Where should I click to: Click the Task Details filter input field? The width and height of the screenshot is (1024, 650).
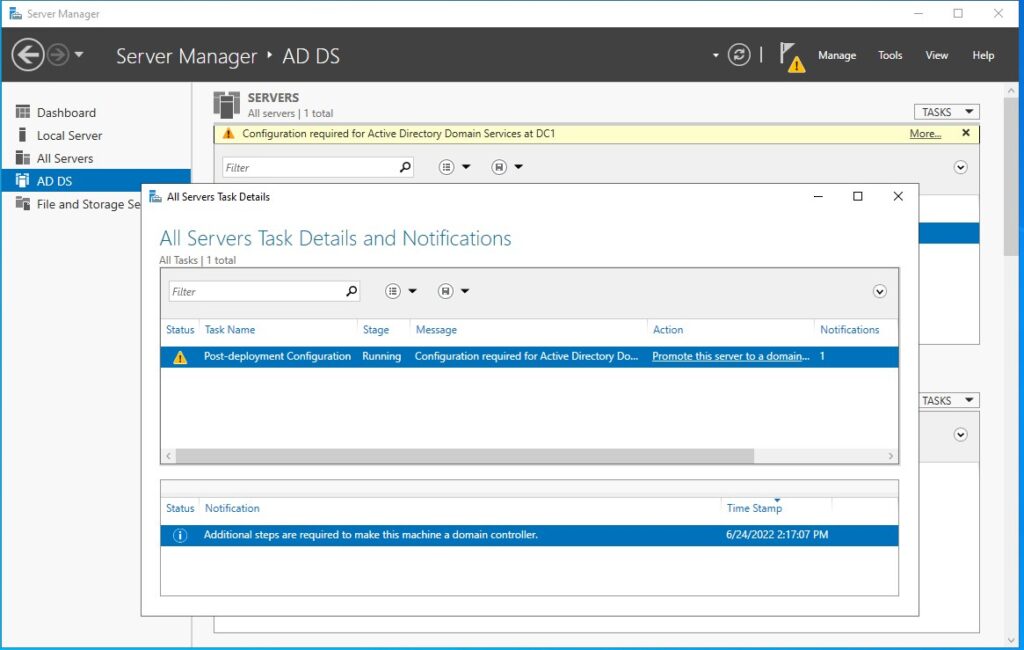256,291
